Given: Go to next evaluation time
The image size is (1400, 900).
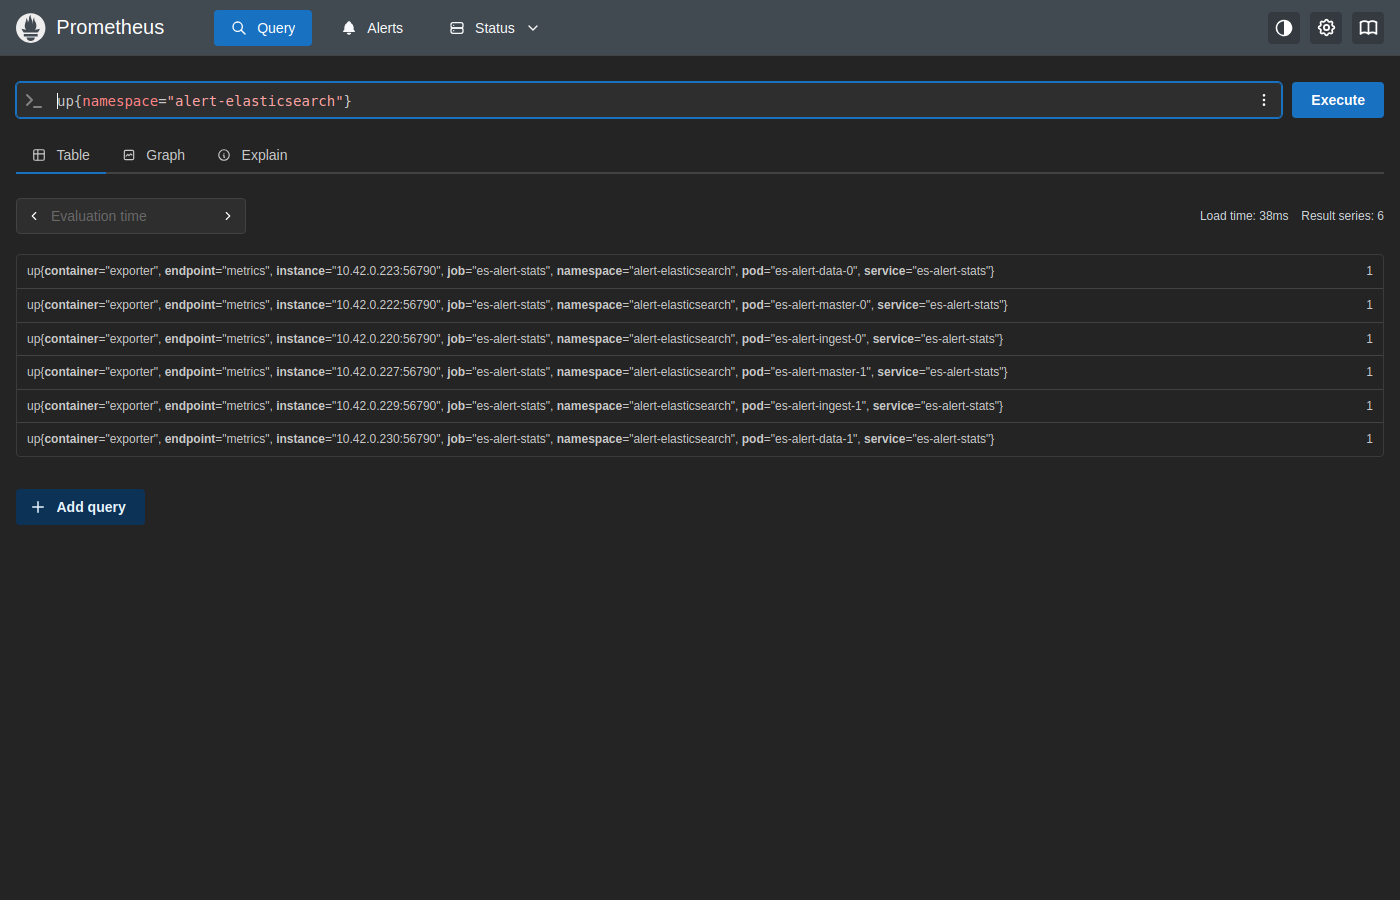Looking at the screenshot, I should pyautogui.click(x=228, y=216).
